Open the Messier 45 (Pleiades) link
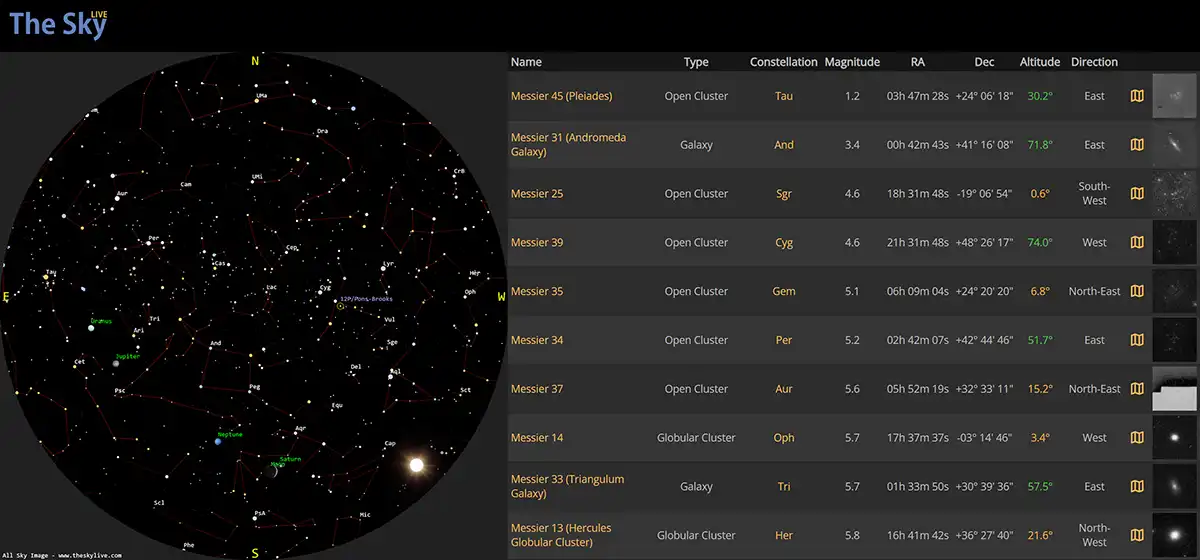 click(561, 96)
